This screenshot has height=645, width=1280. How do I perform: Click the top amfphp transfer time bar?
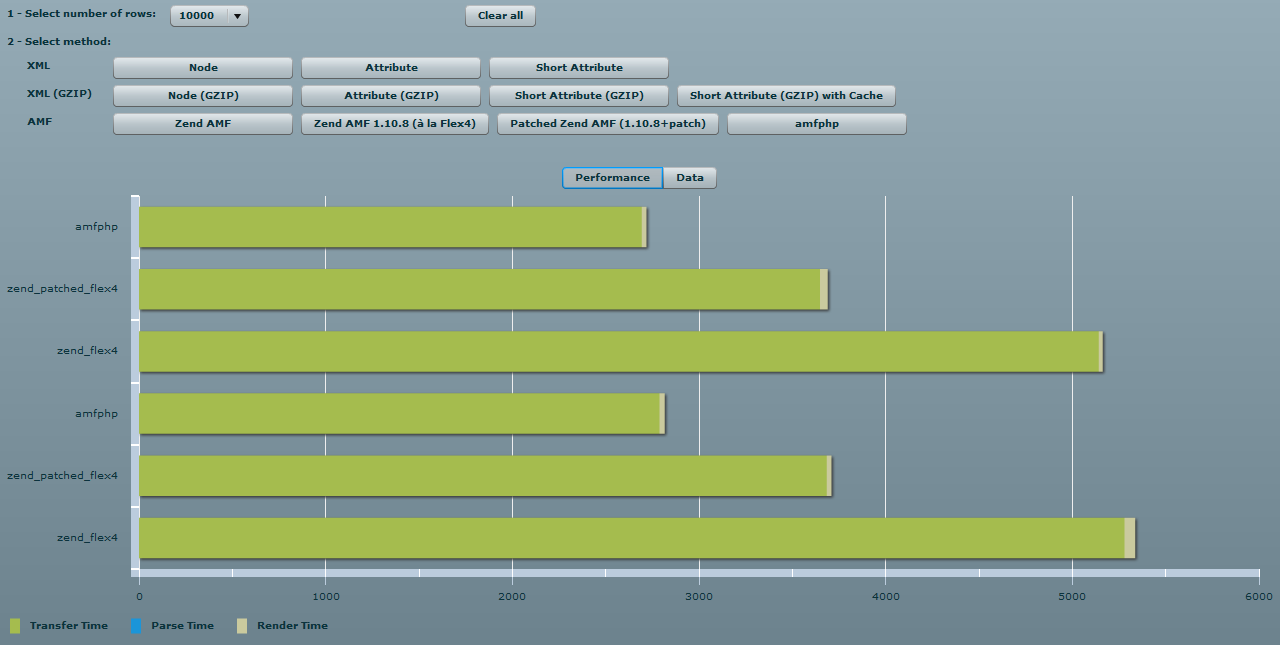[390, 227]
